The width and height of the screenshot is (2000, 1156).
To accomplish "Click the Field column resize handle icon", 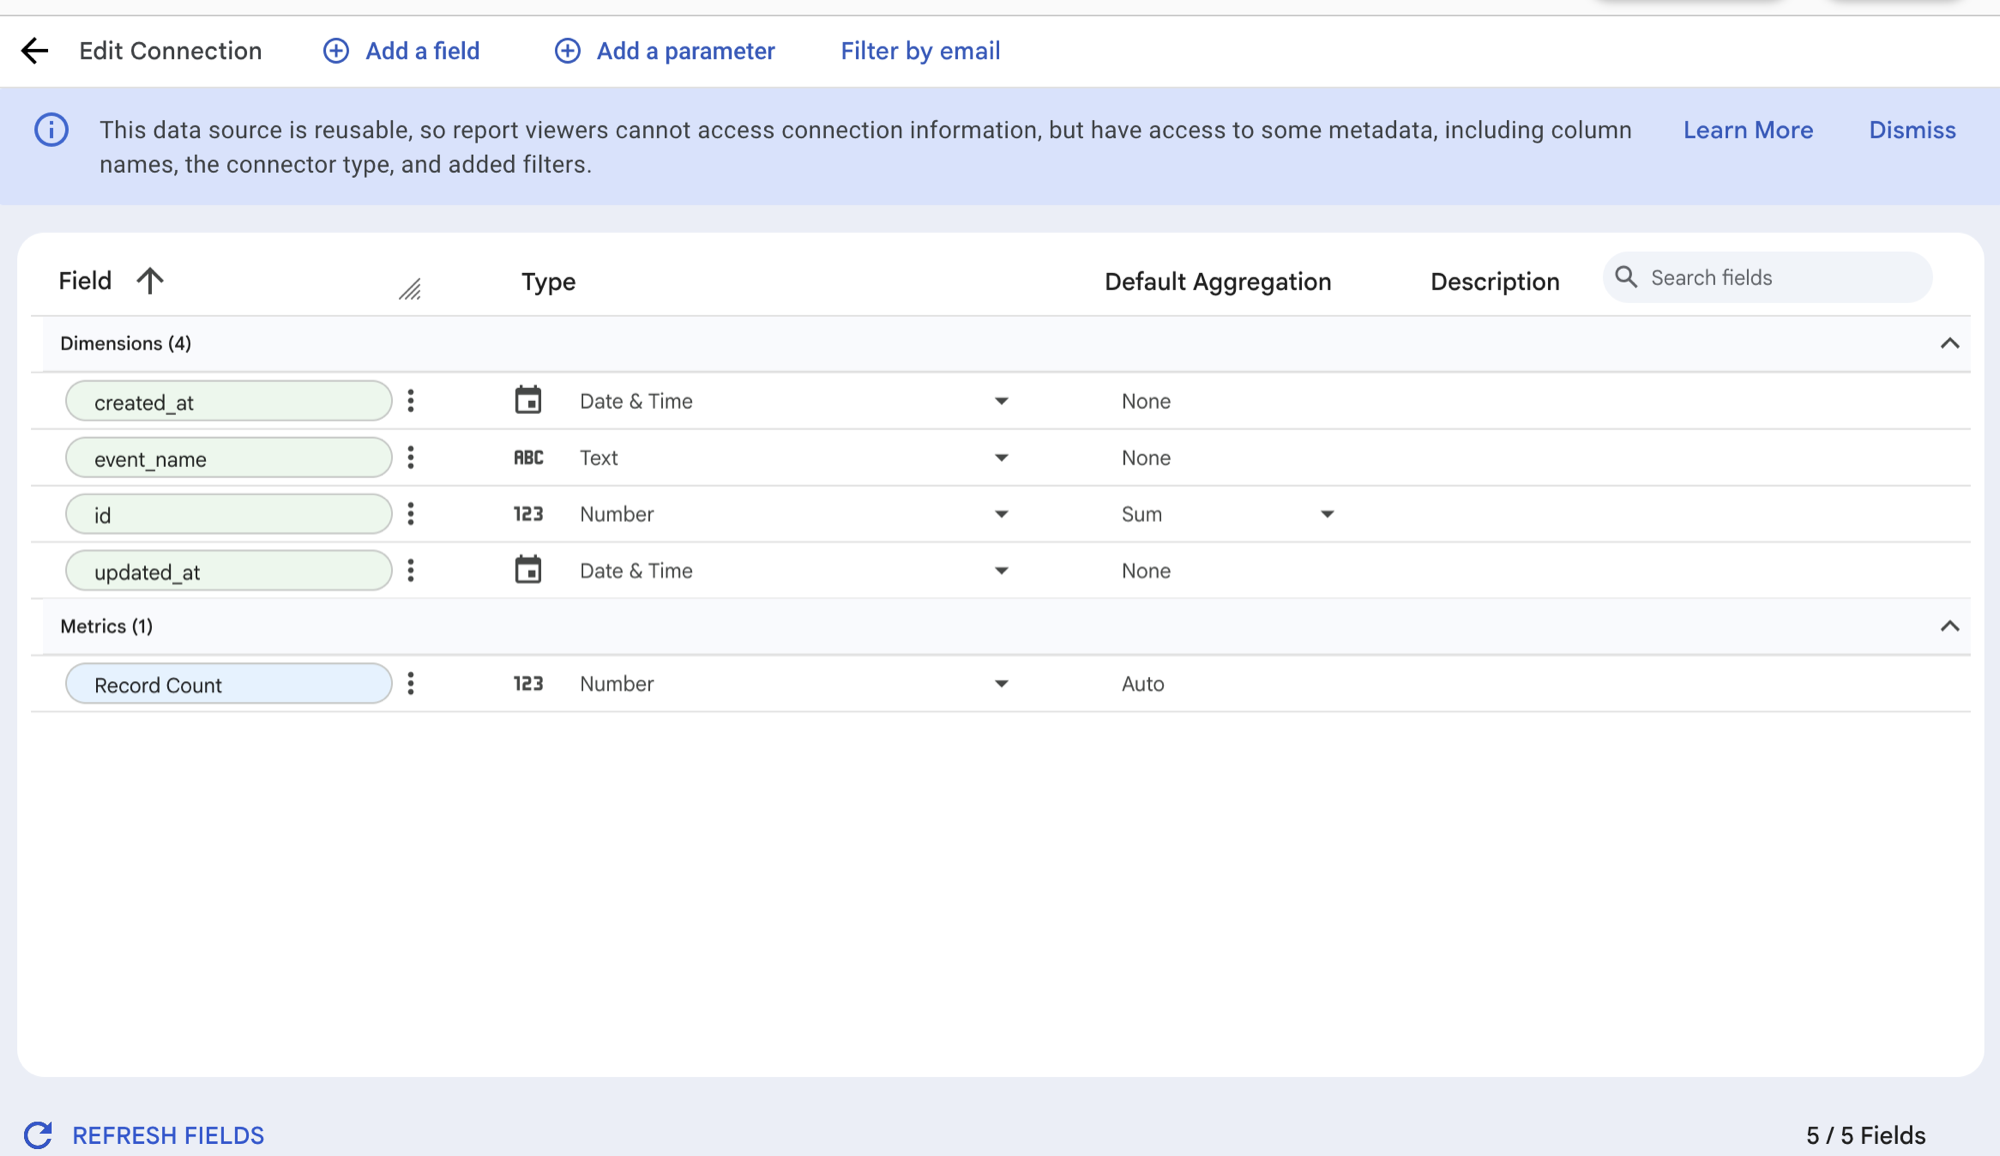I will [x=410, y=290].
